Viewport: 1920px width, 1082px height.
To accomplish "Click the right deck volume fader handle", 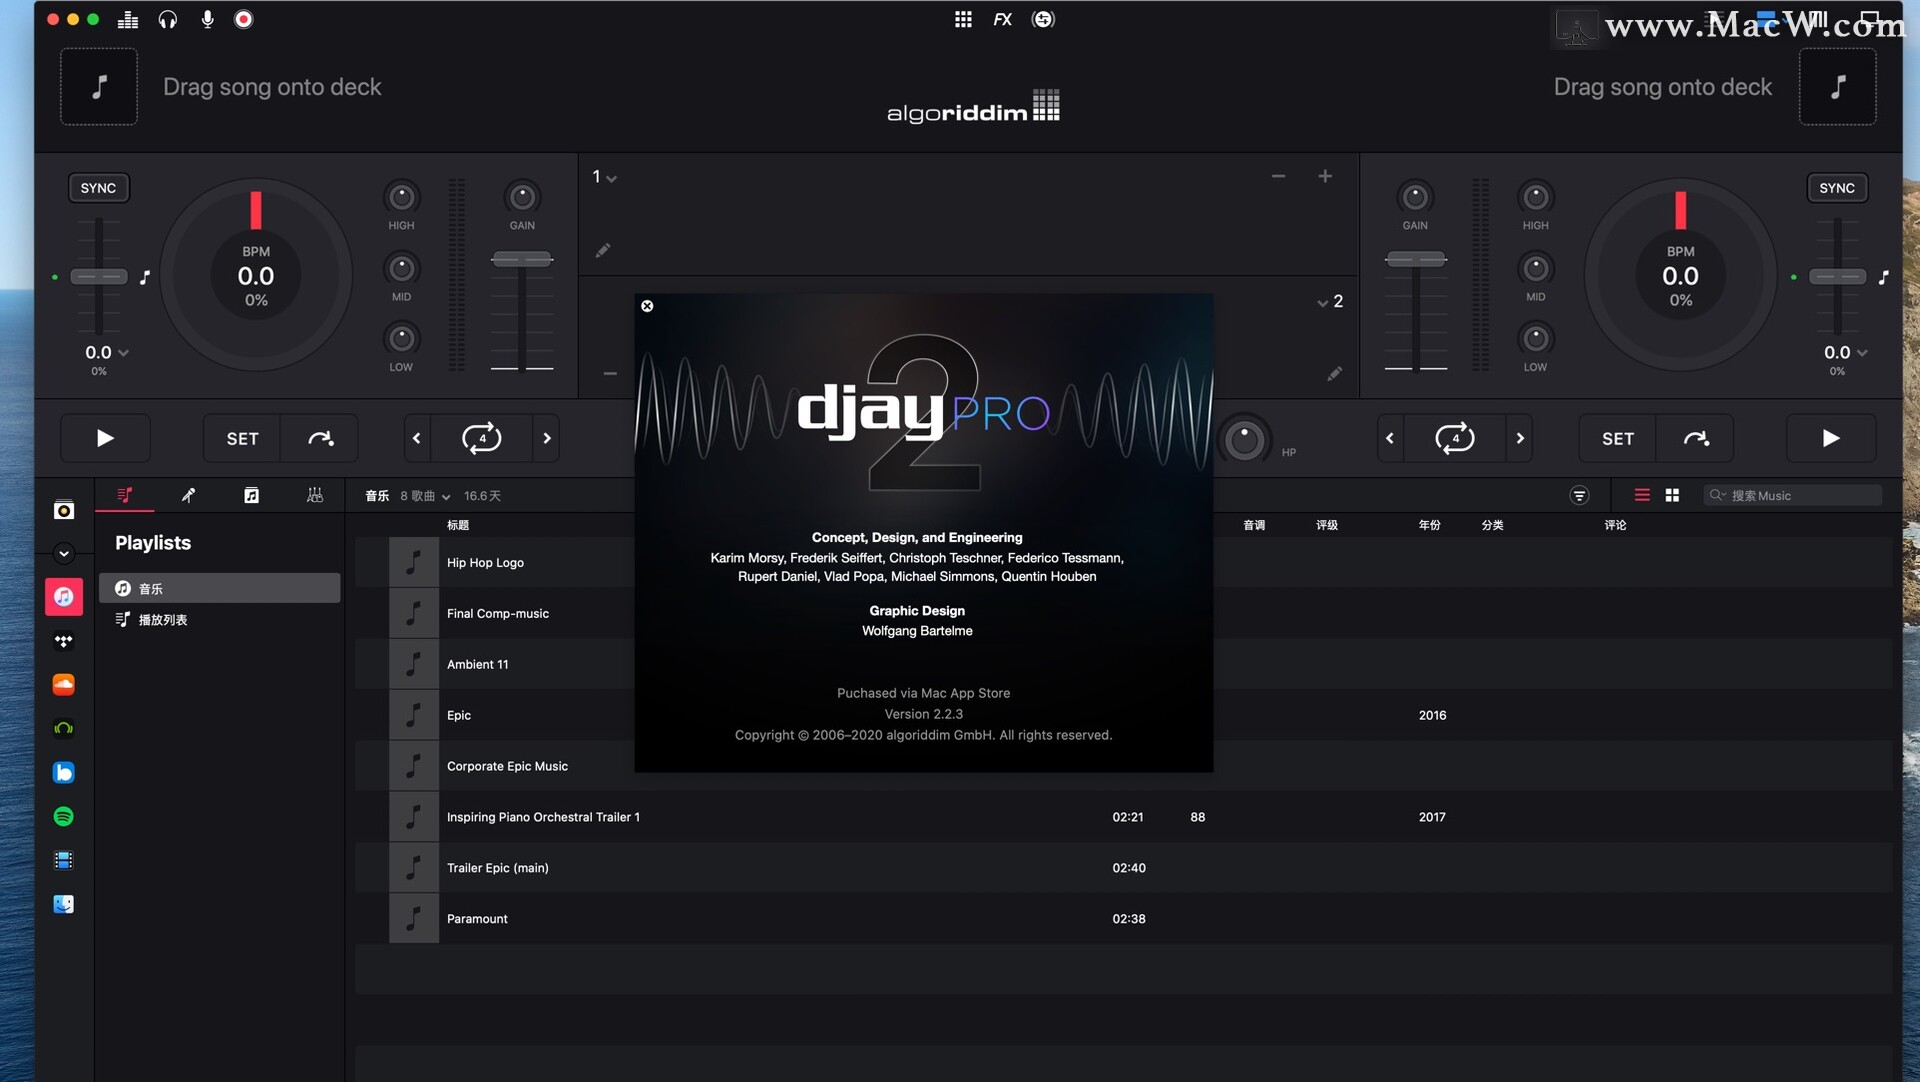I will [x=1415, y=259].
